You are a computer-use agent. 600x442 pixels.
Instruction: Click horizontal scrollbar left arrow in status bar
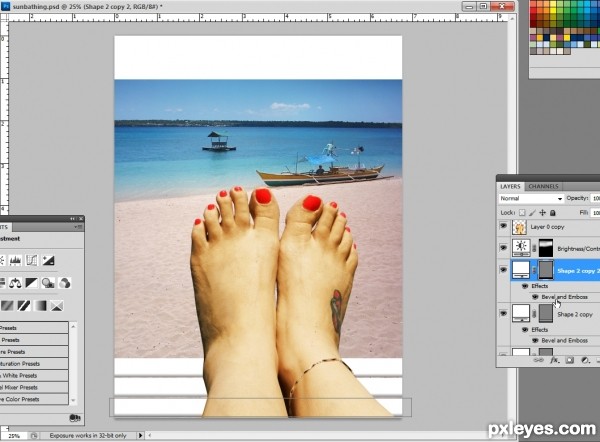coord(150,435)
